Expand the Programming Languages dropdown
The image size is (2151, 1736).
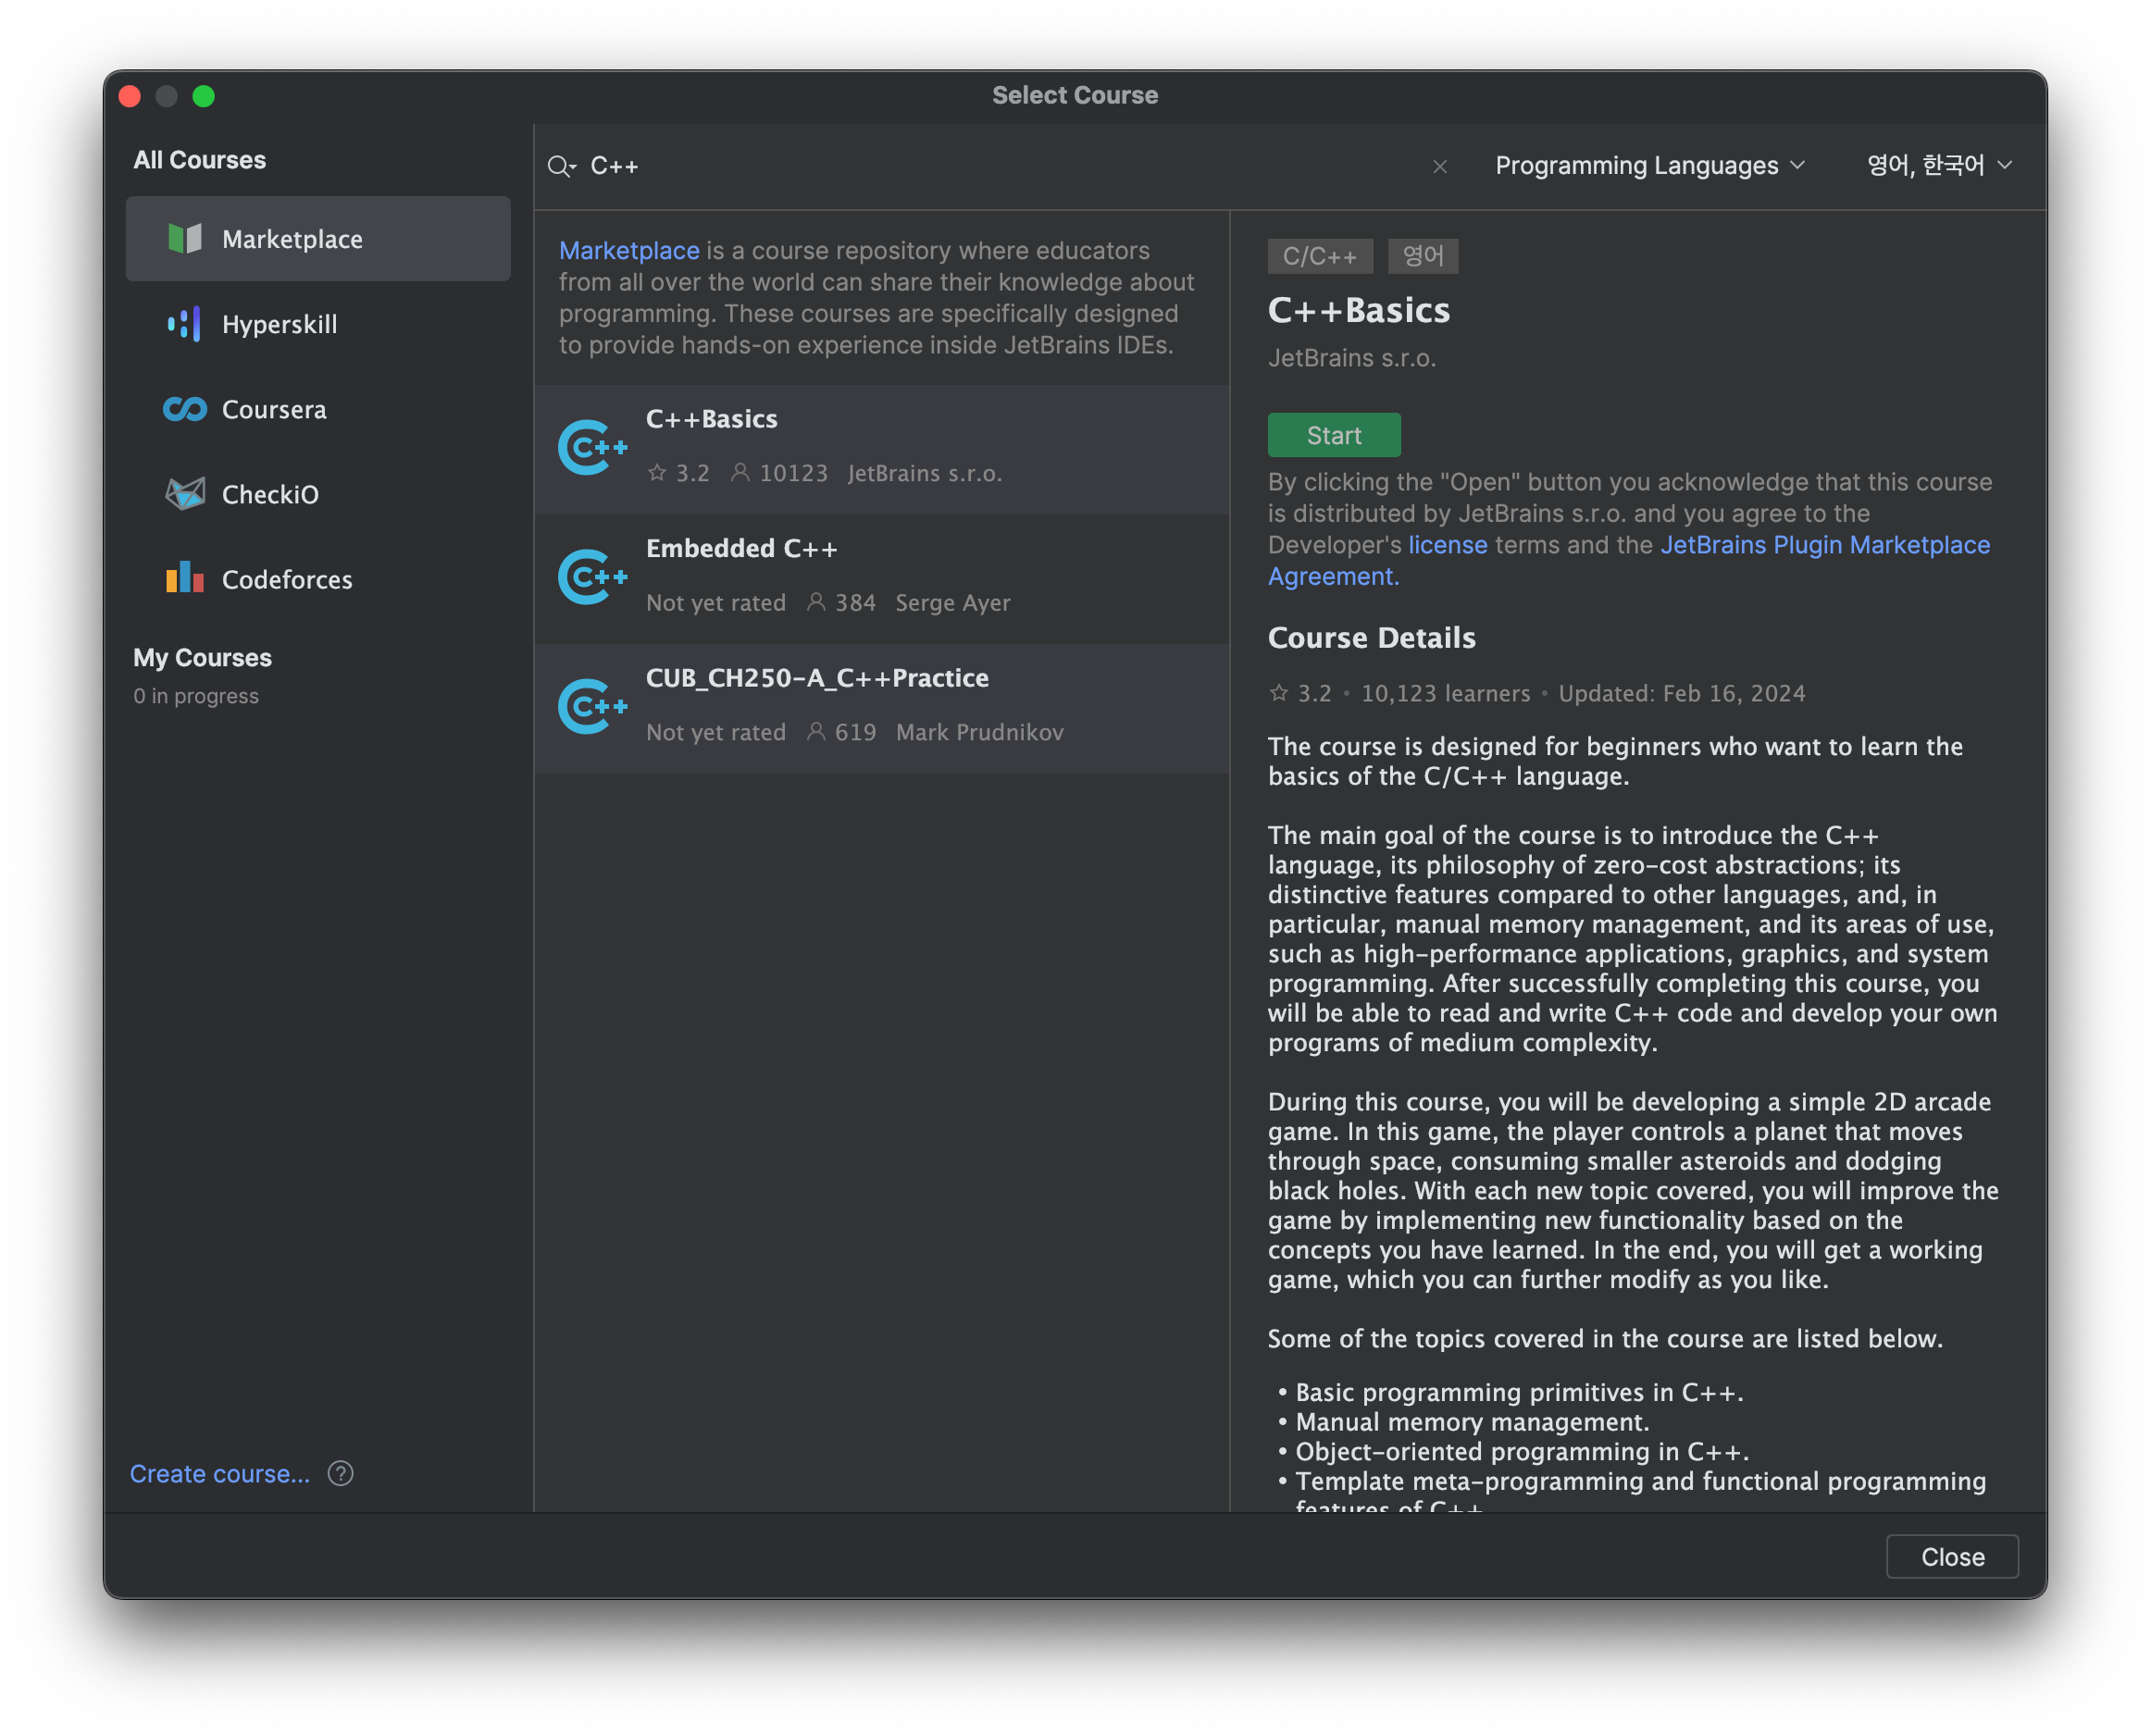[x=1649, y=166]
